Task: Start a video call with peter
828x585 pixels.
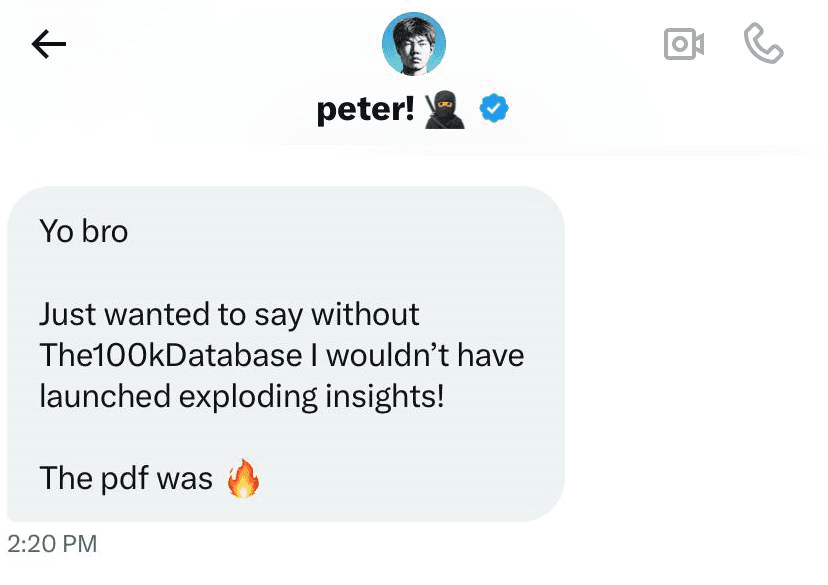Action: (684, 44)
